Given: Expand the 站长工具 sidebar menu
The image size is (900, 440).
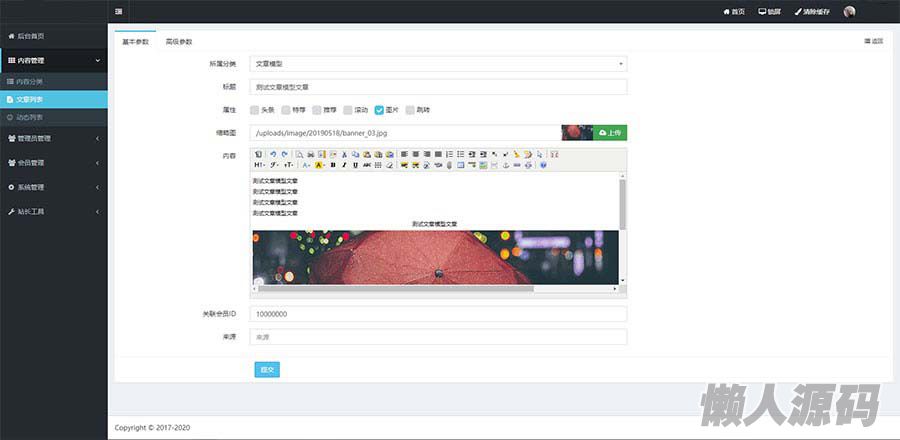Looking at the screenshot, I should coord(53,212).
